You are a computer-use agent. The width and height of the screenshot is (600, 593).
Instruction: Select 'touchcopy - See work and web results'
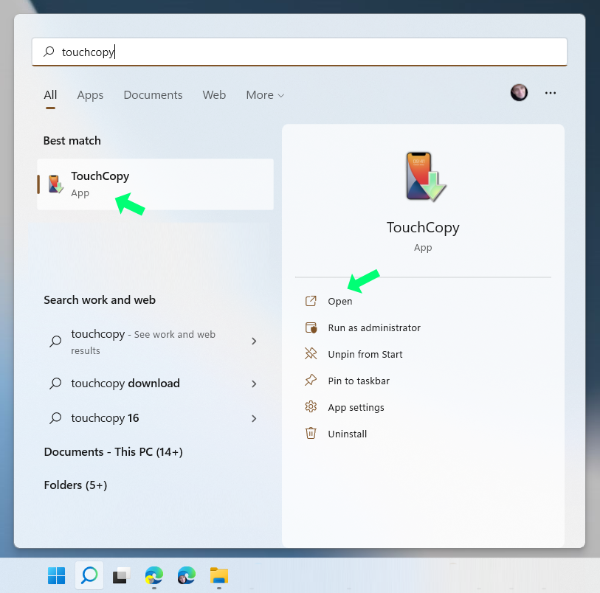[152, 341]
